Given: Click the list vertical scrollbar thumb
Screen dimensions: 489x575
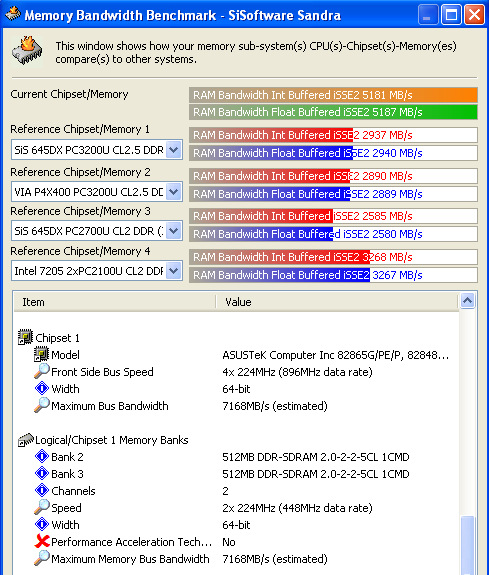Looking at the screenshot, I should [467, 545].
